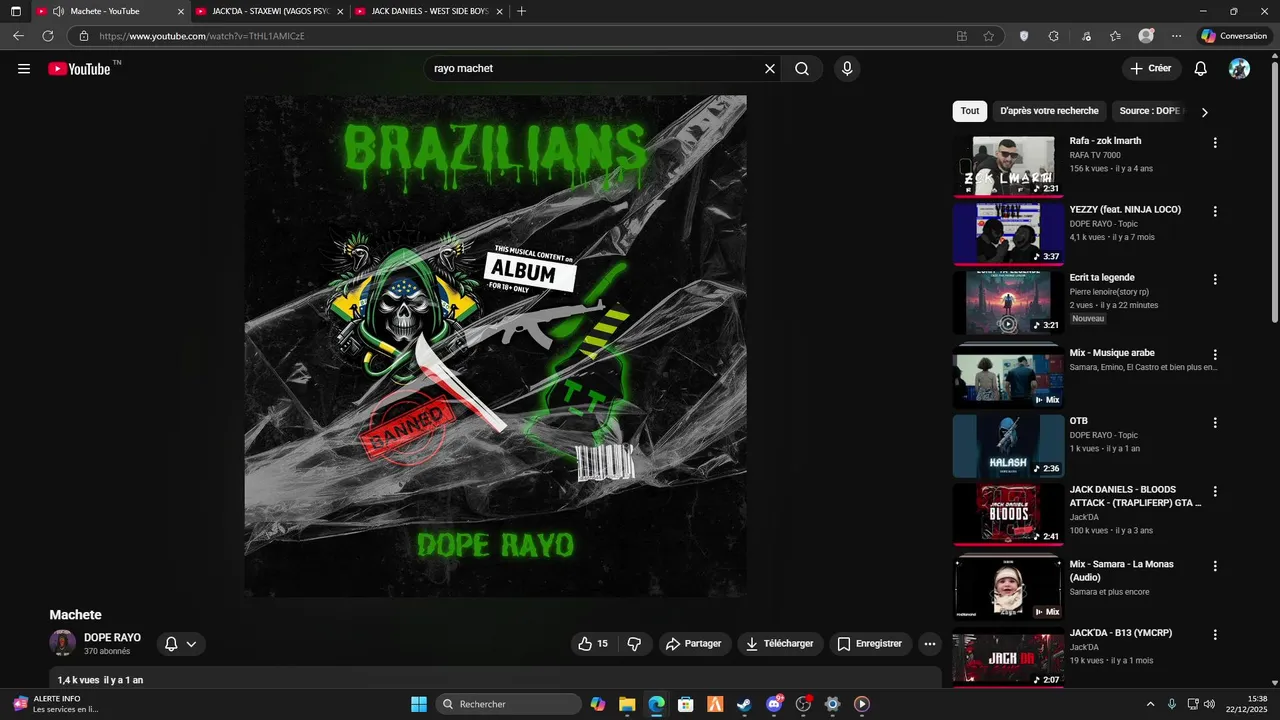Viewport: 1280px width, 720px height.
Task: Open the DOPE RAYO channel avatar
Action: click(x=63, y=643)
